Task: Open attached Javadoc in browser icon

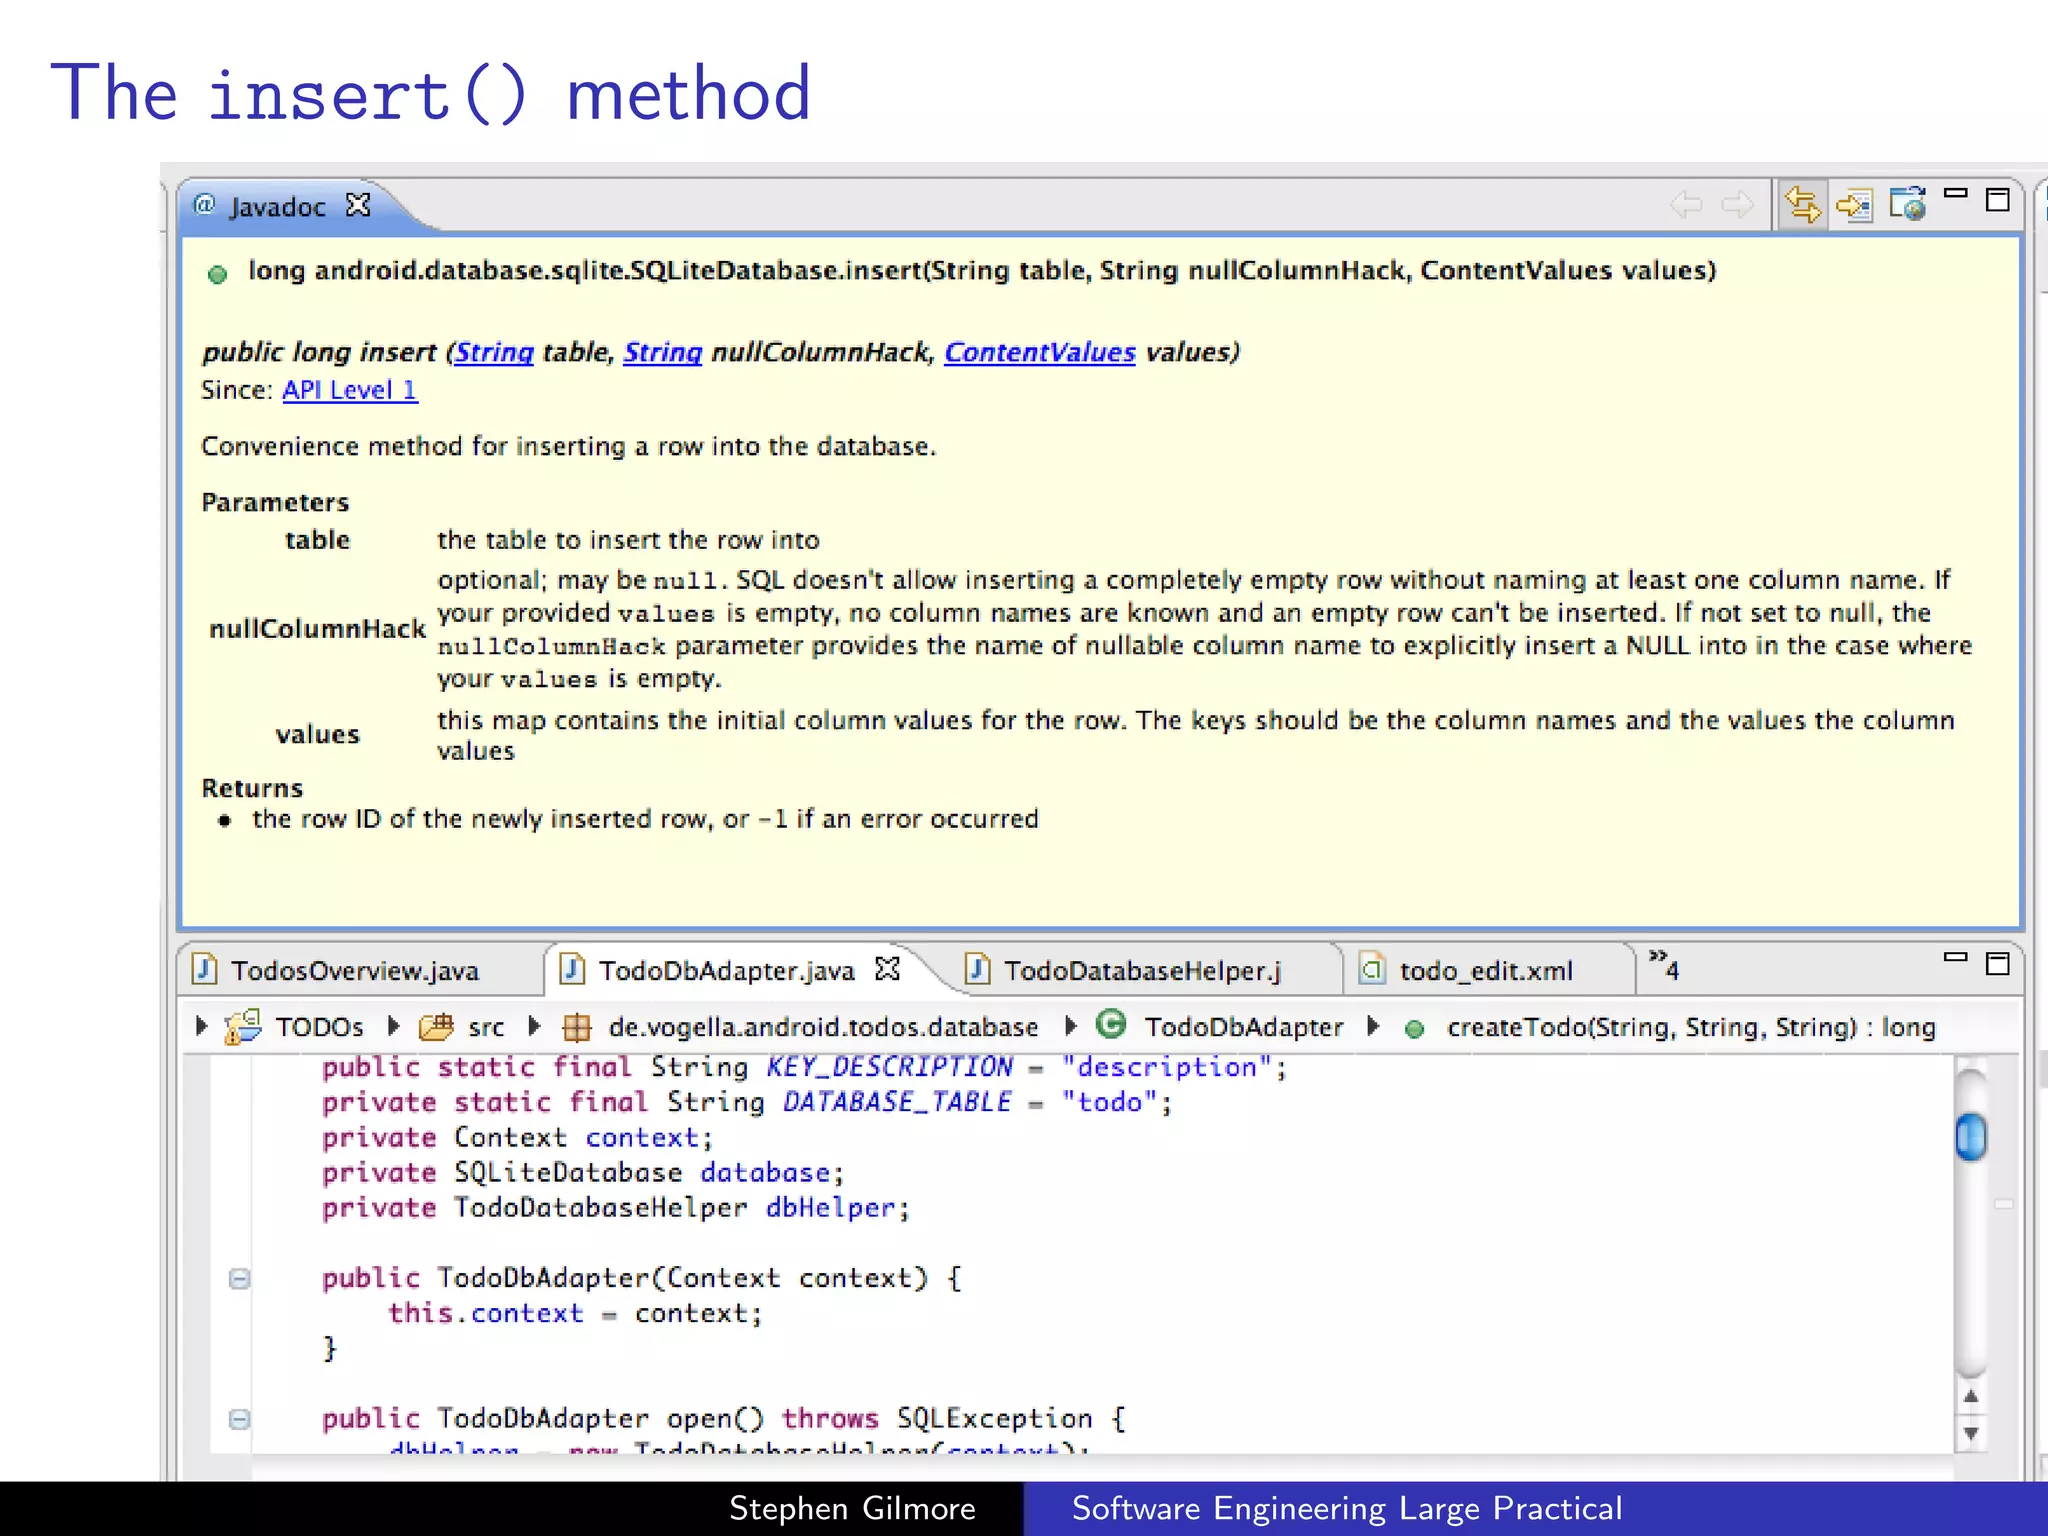Action: pos(1908,204)
